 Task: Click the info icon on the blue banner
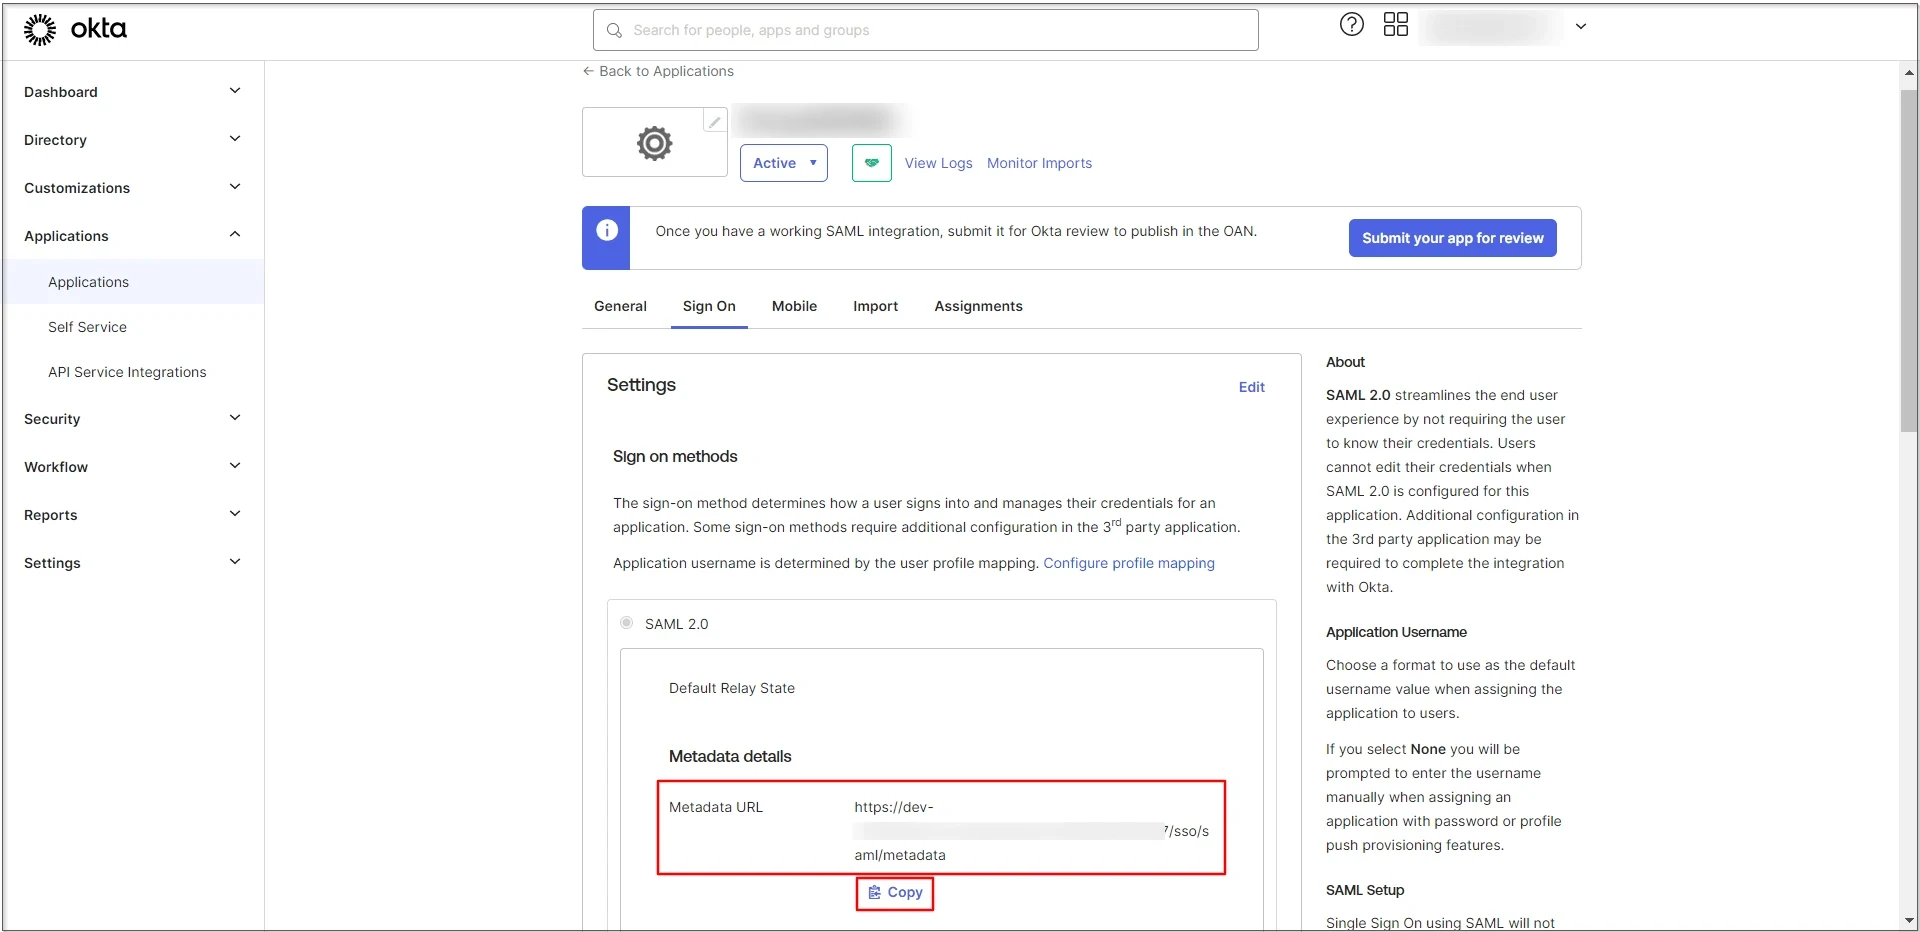point(607,230)
